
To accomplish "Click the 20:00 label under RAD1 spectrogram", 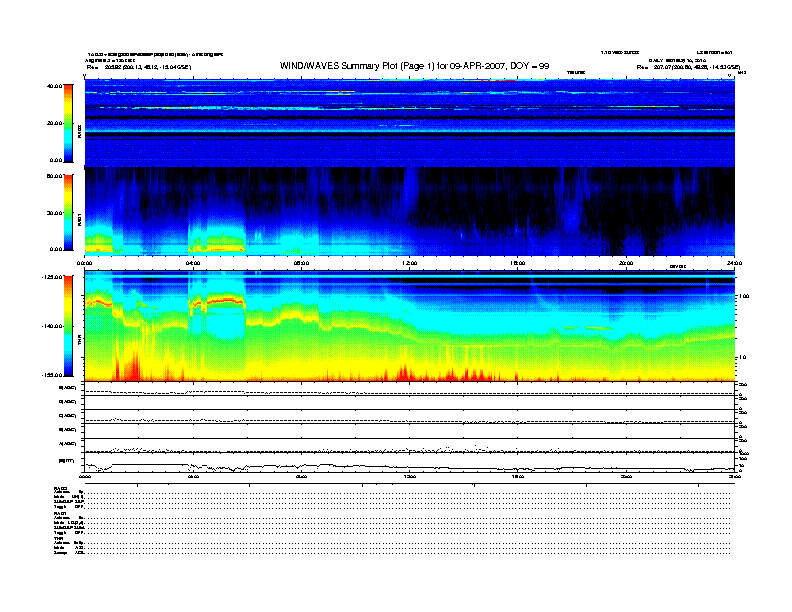I will click(x=626, y=263).
